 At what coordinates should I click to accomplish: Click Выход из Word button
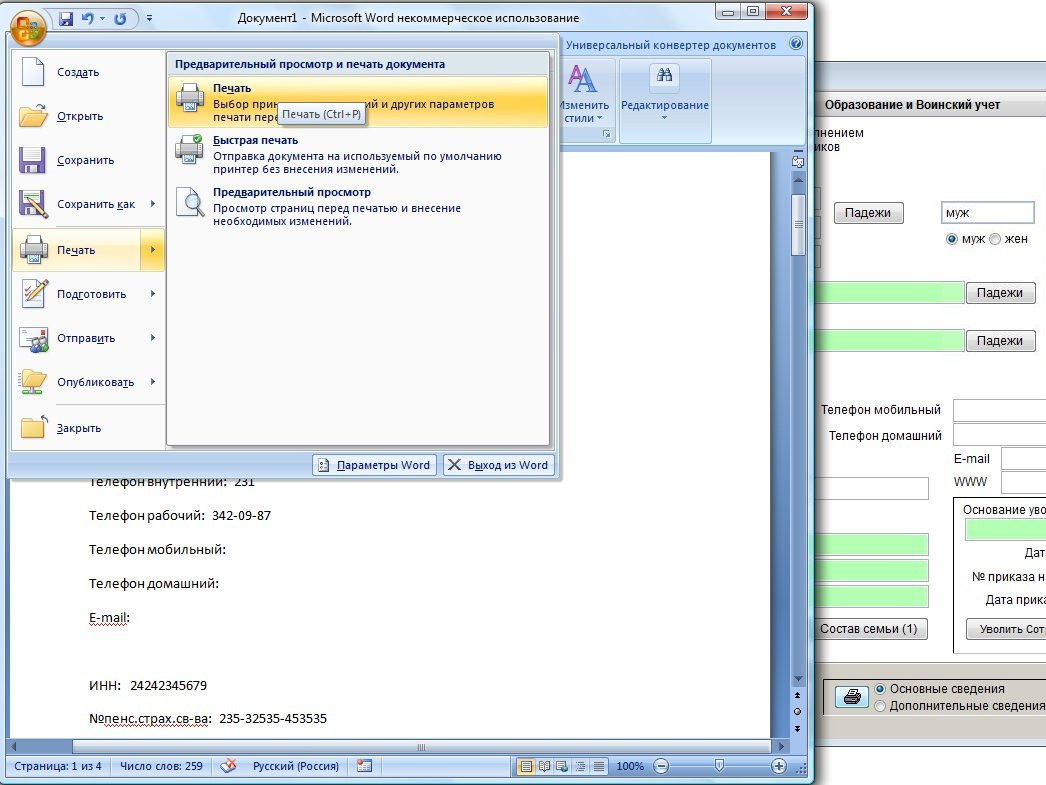(x=498, y=465)
